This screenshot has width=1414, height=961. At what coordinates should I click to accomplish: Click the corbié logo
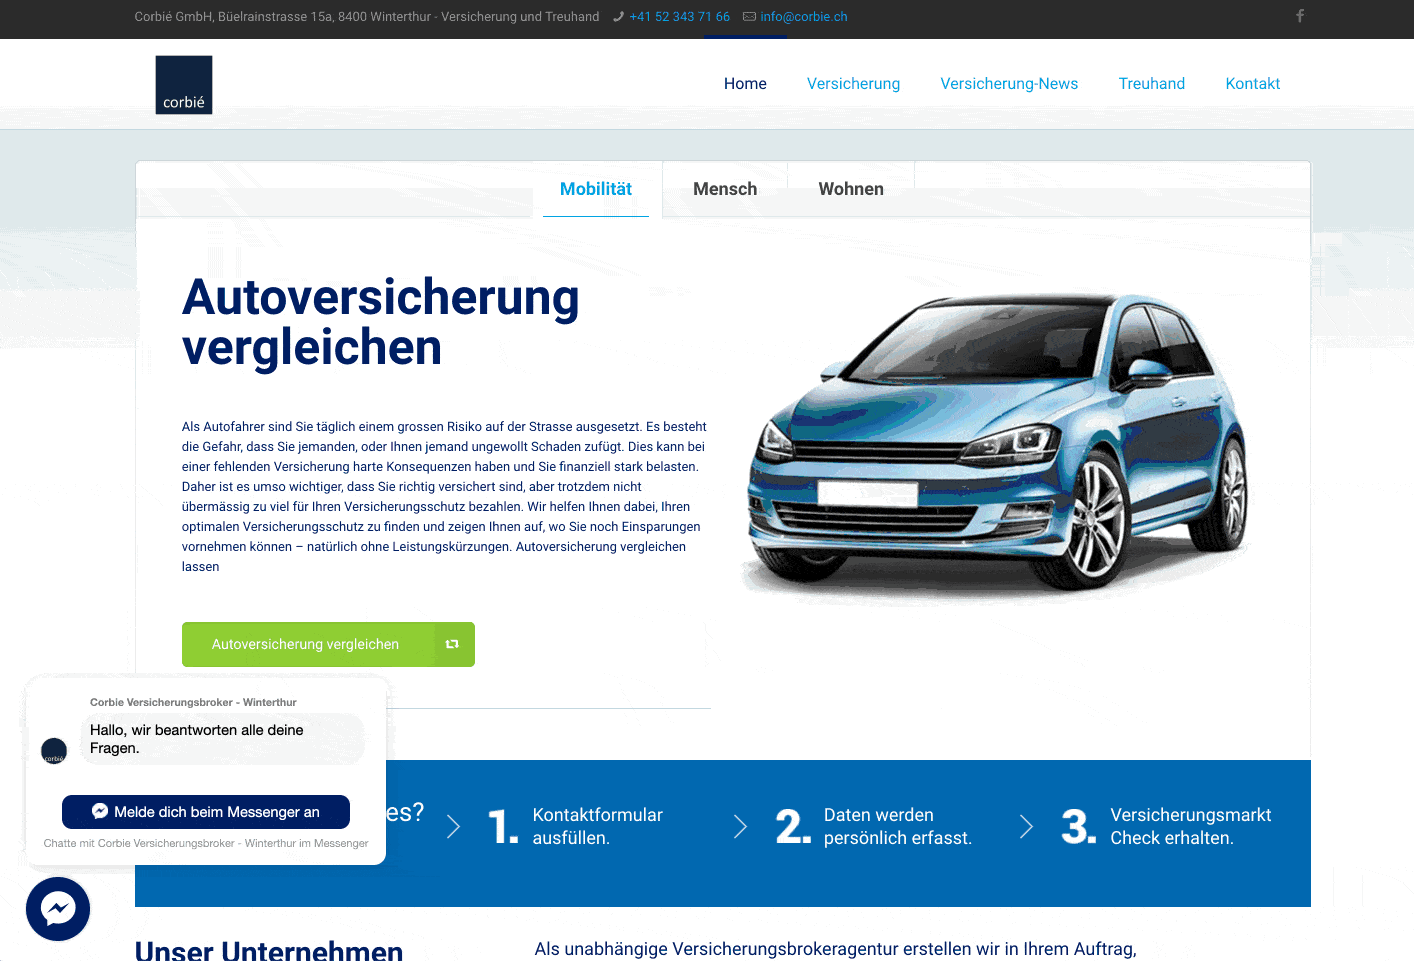point(183,84)
